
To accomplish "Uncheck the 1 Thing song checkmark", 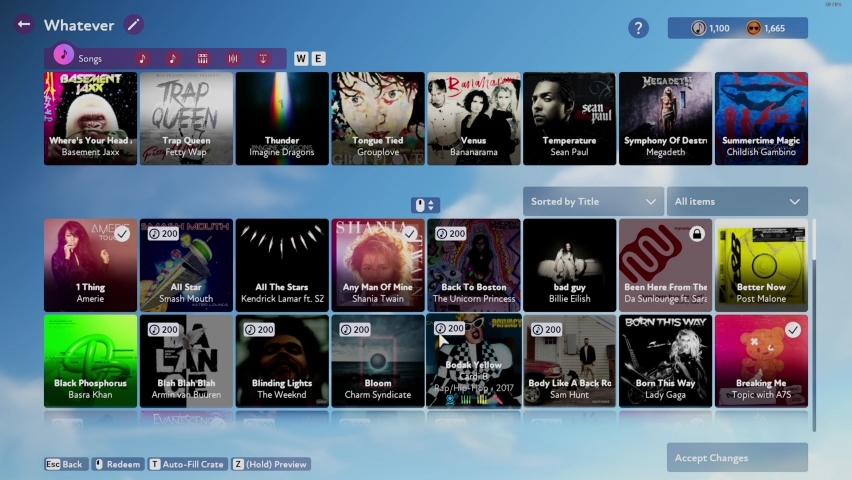I will click(122, 234).
